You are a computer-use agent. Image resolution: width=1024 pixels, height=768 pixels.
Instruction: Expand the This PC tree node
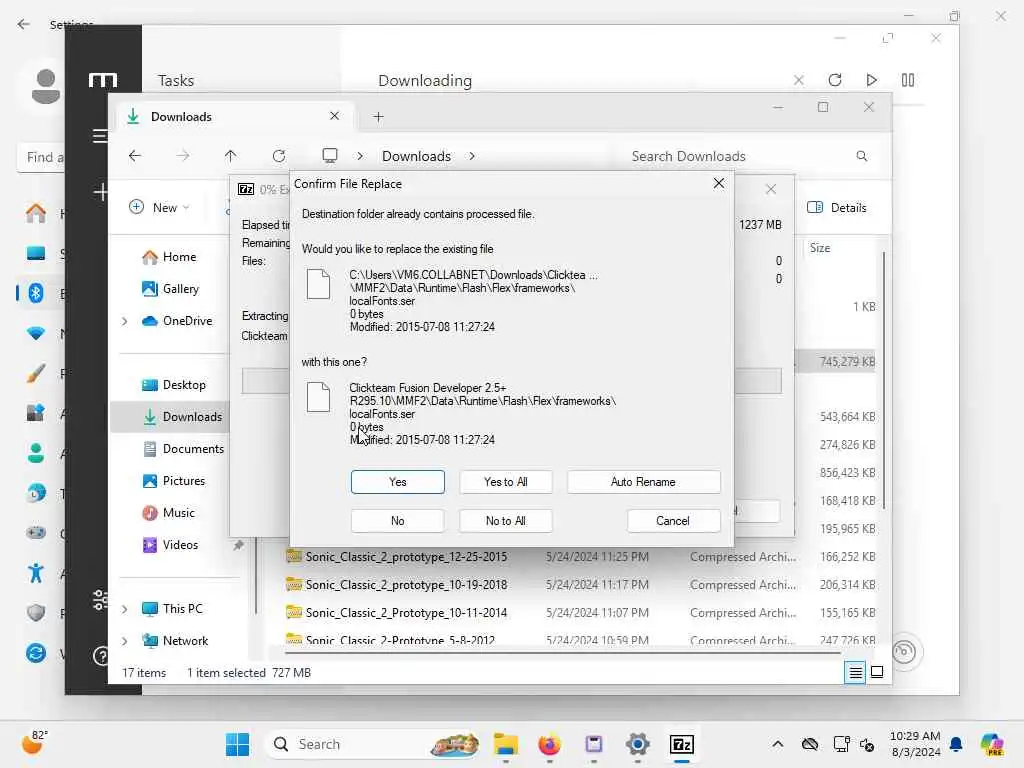(x=124, y=609)
